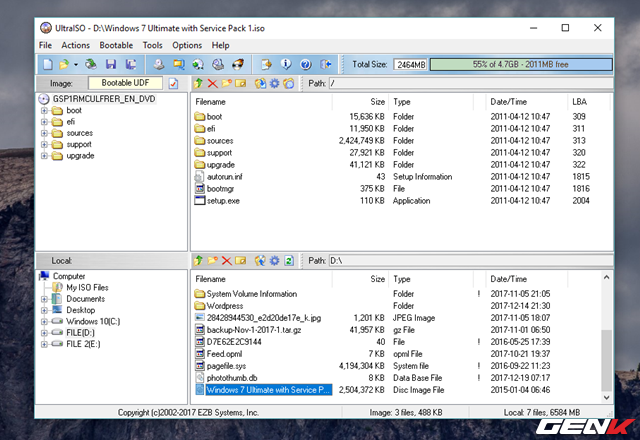
Task: Expand the Desktop node in Local tree
Action: [44, 310]
